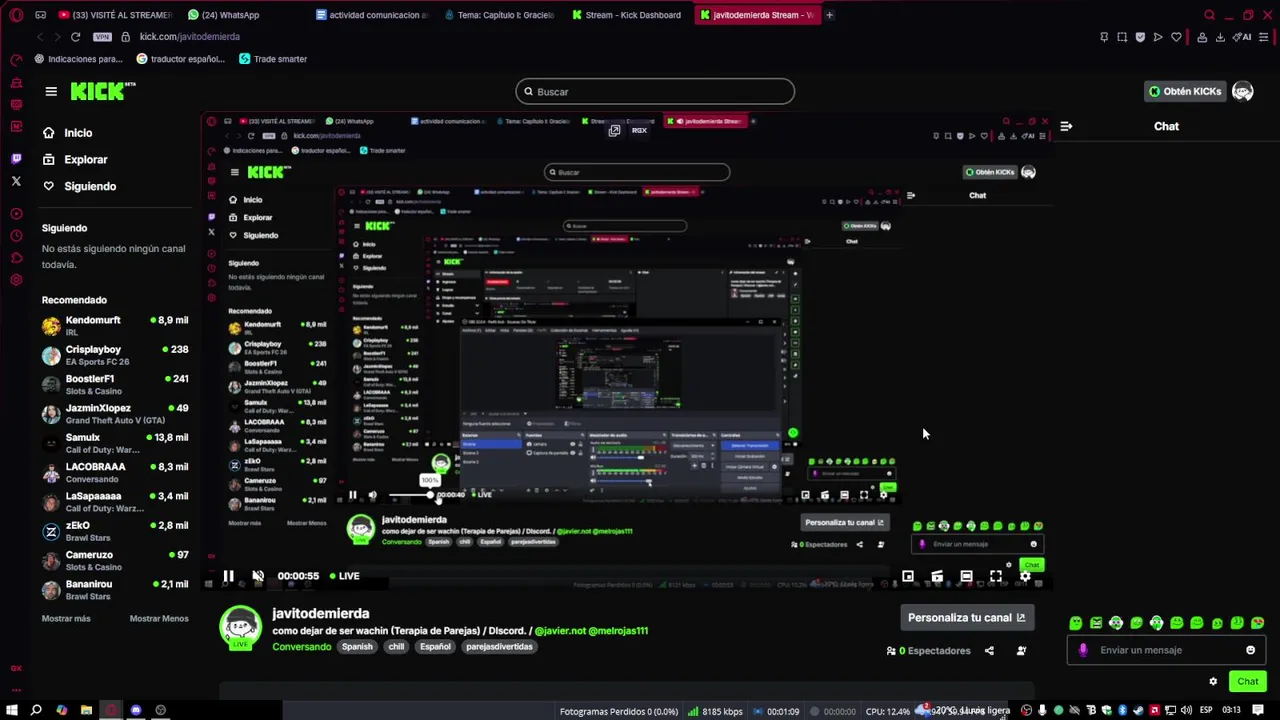This screenshot has height=720, width=1280.
Task: Open Explorar in sidebar
Action: coord(75,159)
